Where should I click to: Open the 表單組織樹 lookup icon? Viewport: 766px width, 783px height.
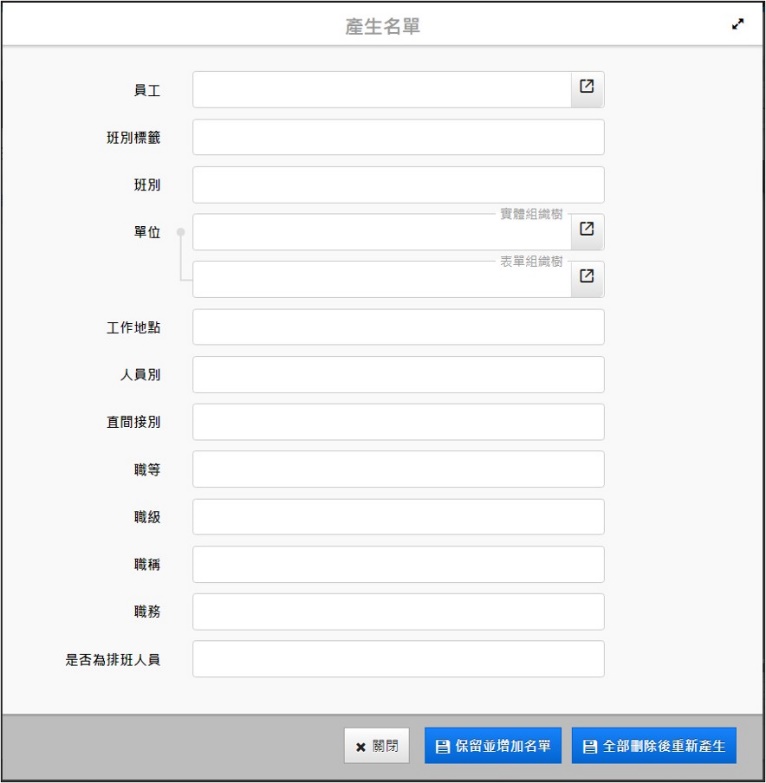tap(587, 278)
